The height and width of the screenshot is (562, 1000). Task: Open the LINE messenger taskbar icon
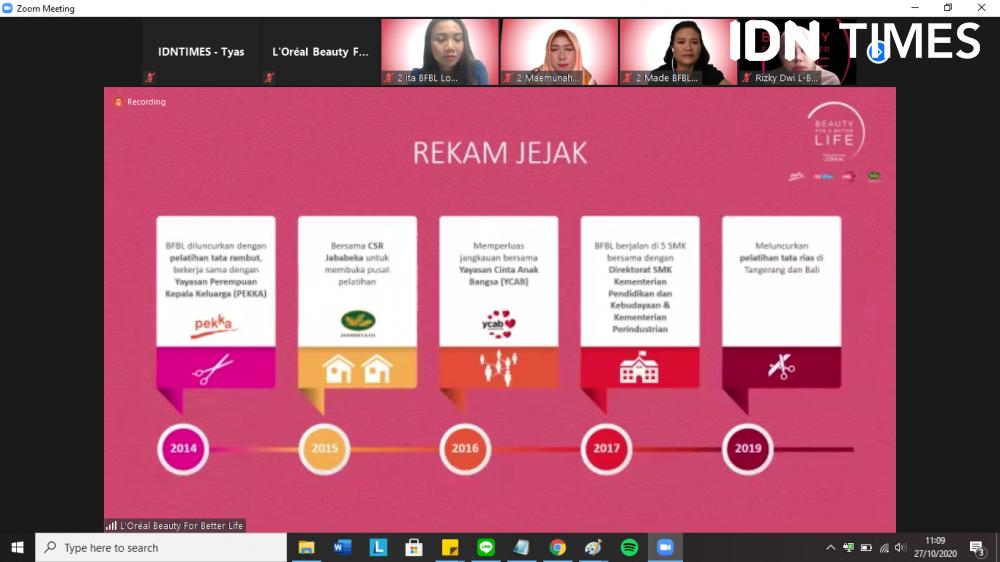tap(486, 547)
